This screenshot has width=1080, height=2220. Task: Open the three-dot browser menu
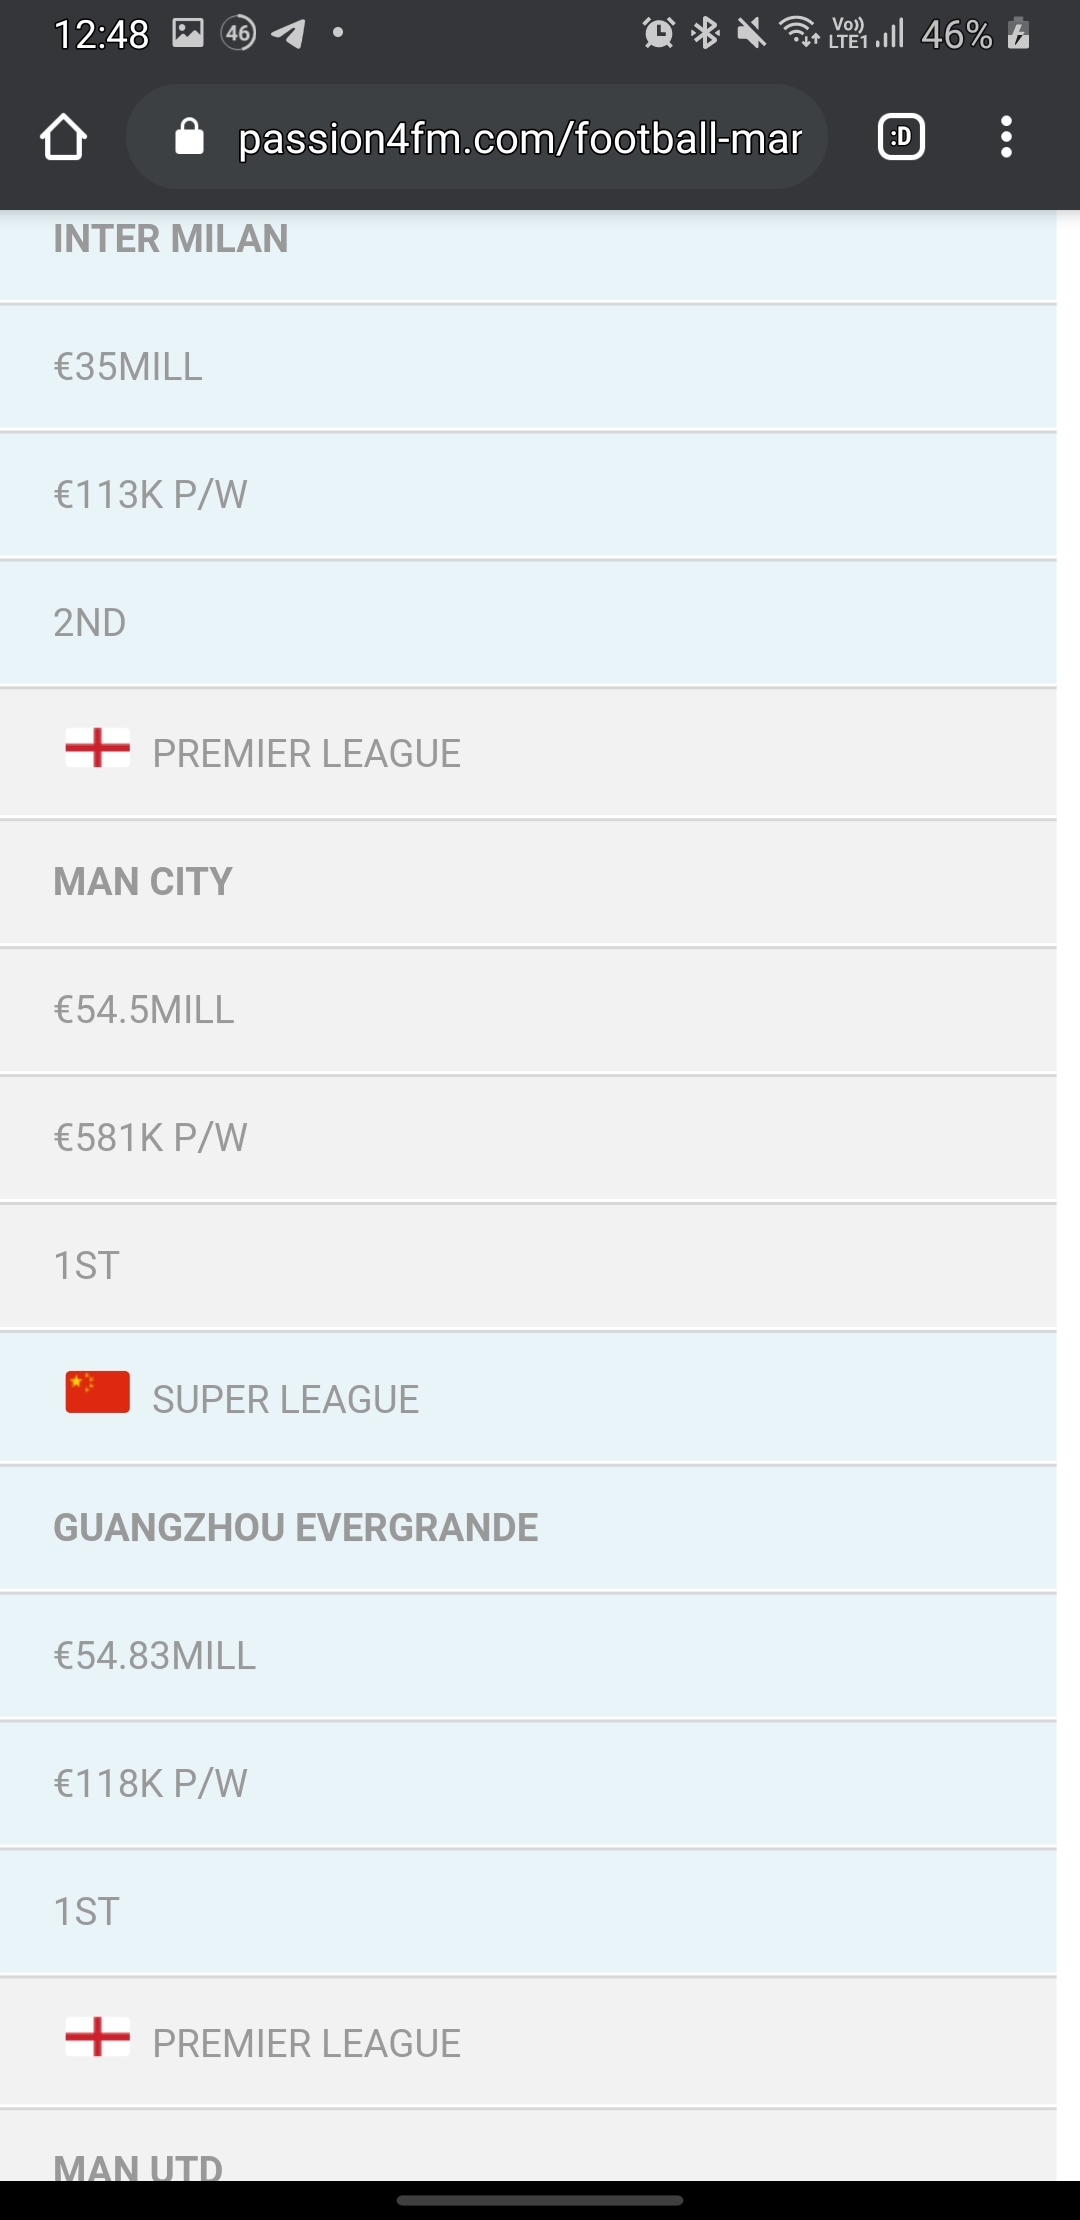[1006, 137]
